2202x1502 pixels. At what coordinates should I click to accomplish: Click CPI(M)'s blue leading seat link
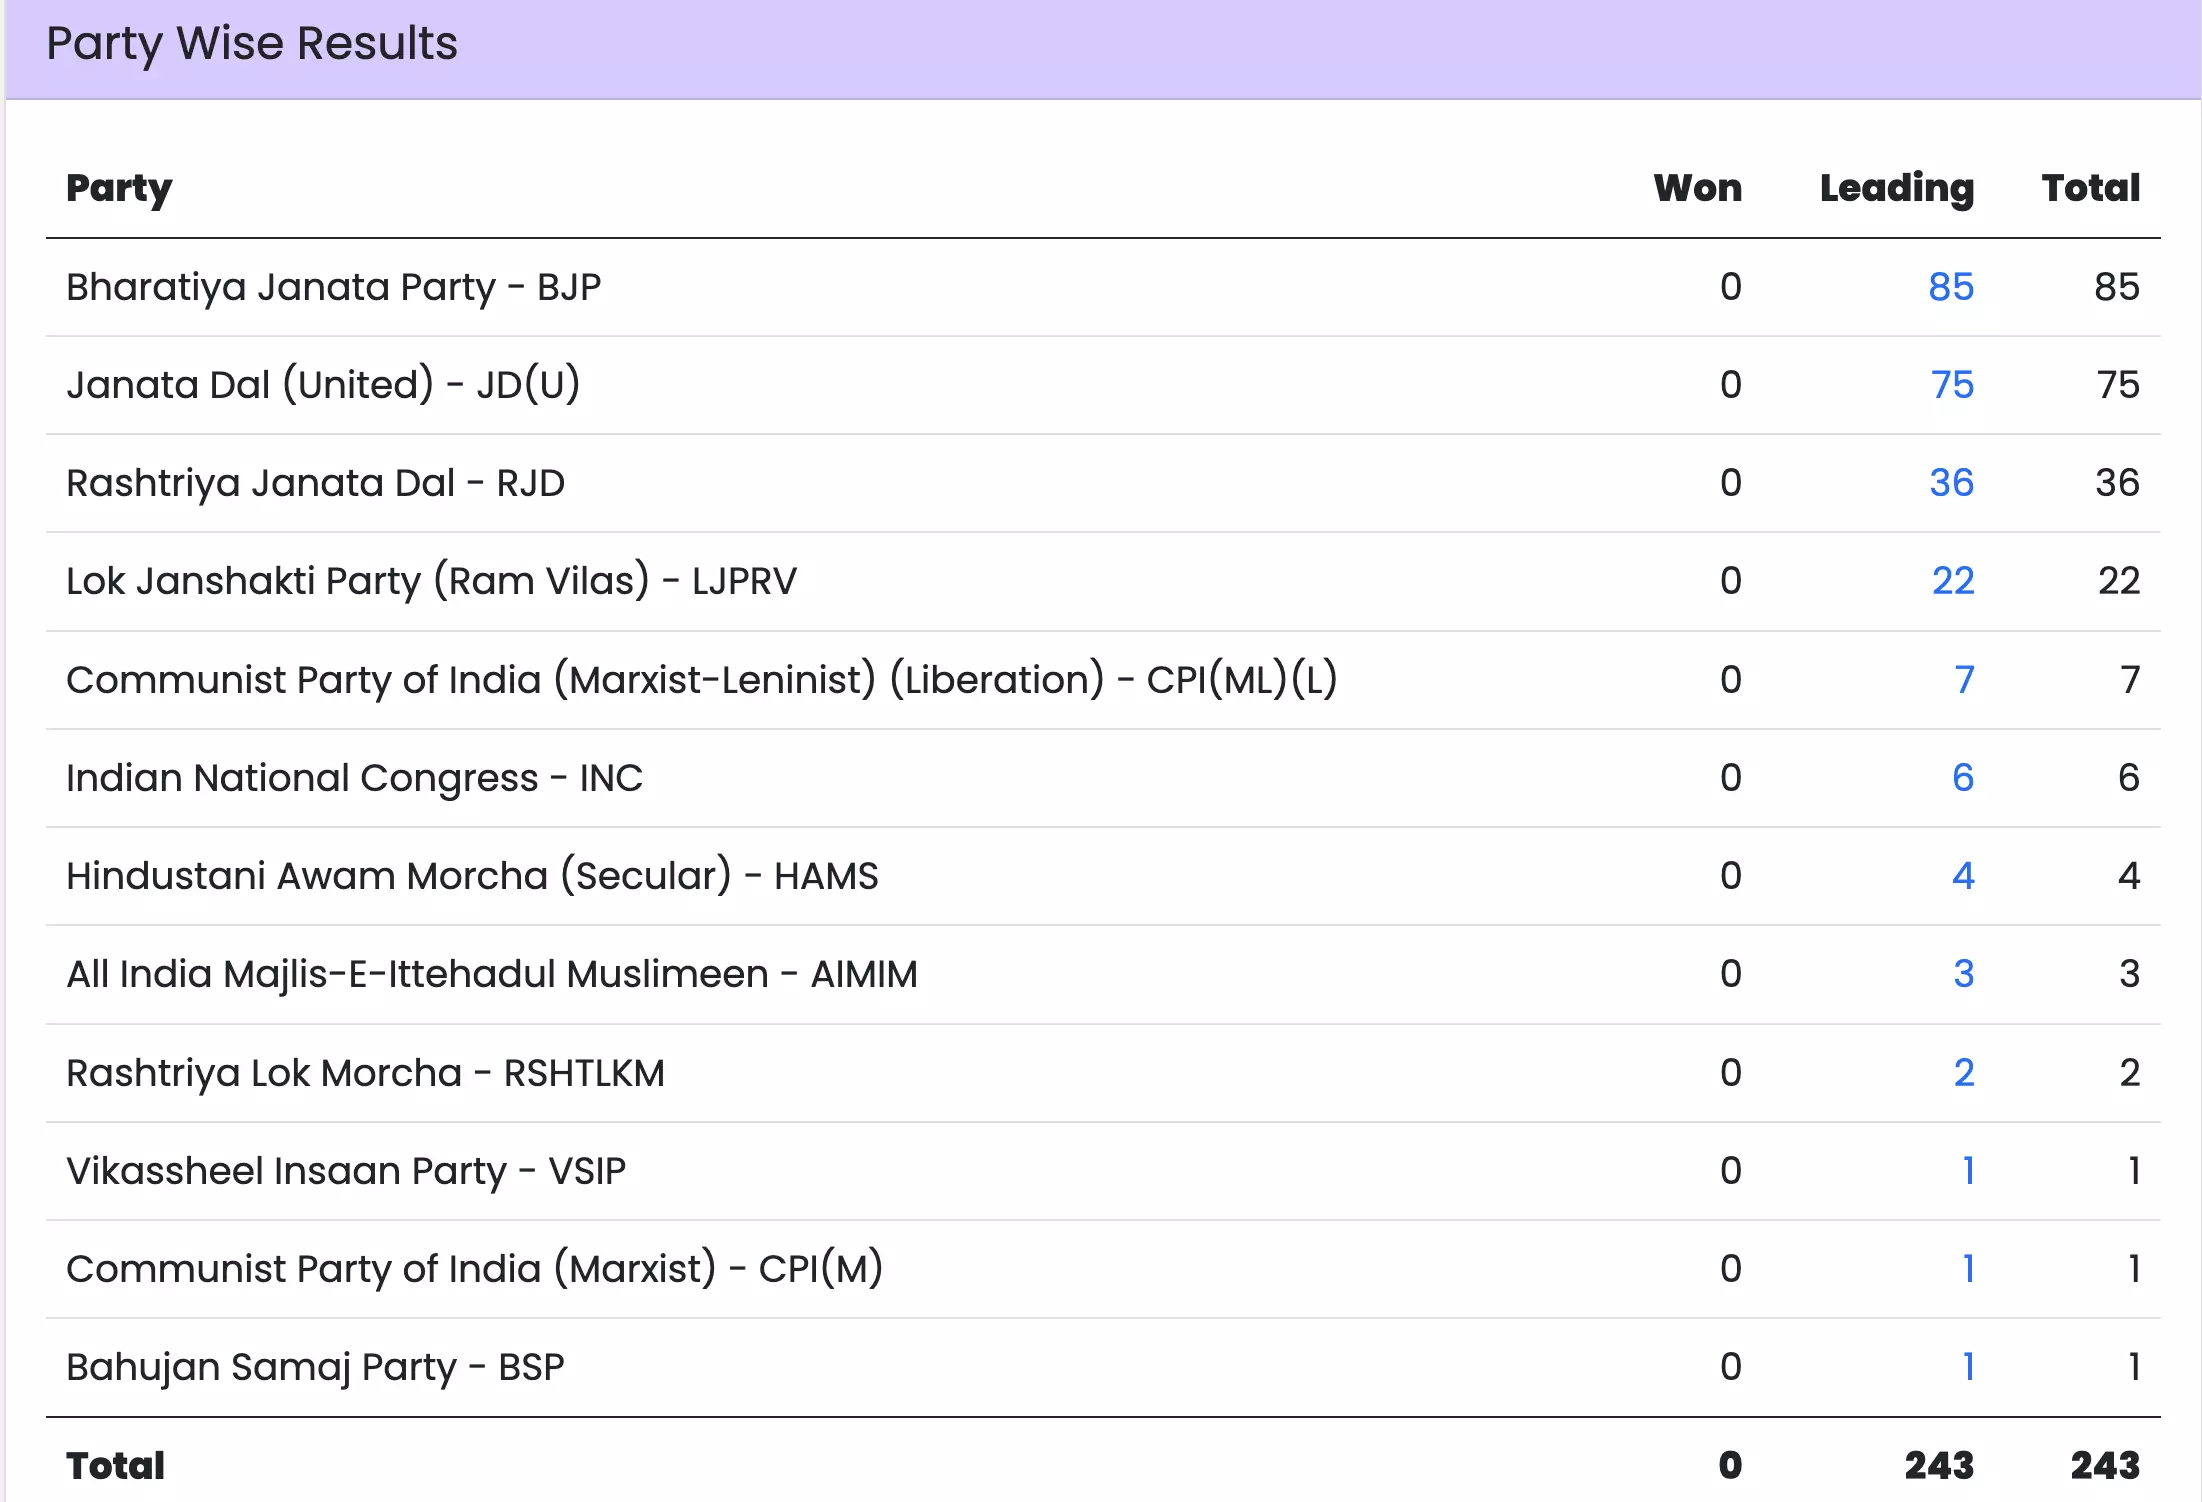tap(1968, 1269)
